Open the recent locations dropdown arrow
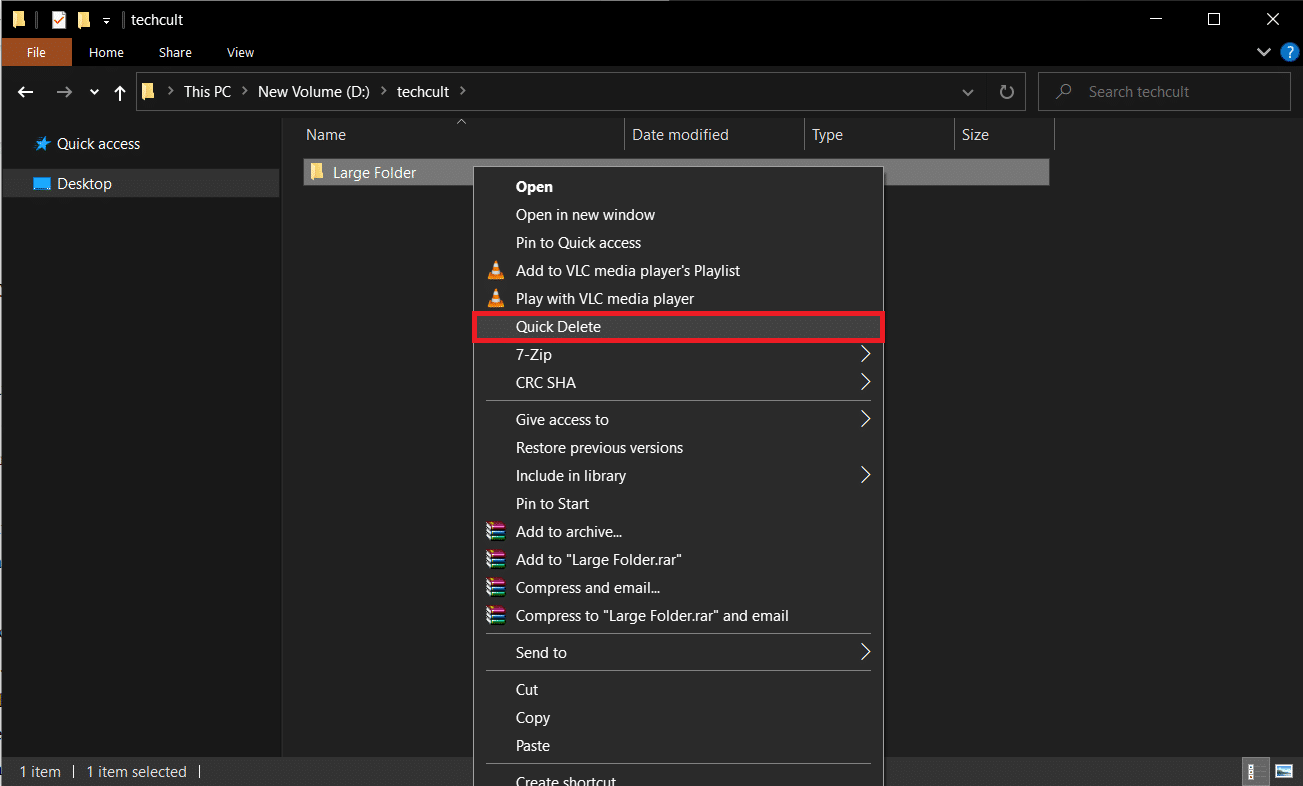The image size is (1303, 786). click(x=94, y=92)
